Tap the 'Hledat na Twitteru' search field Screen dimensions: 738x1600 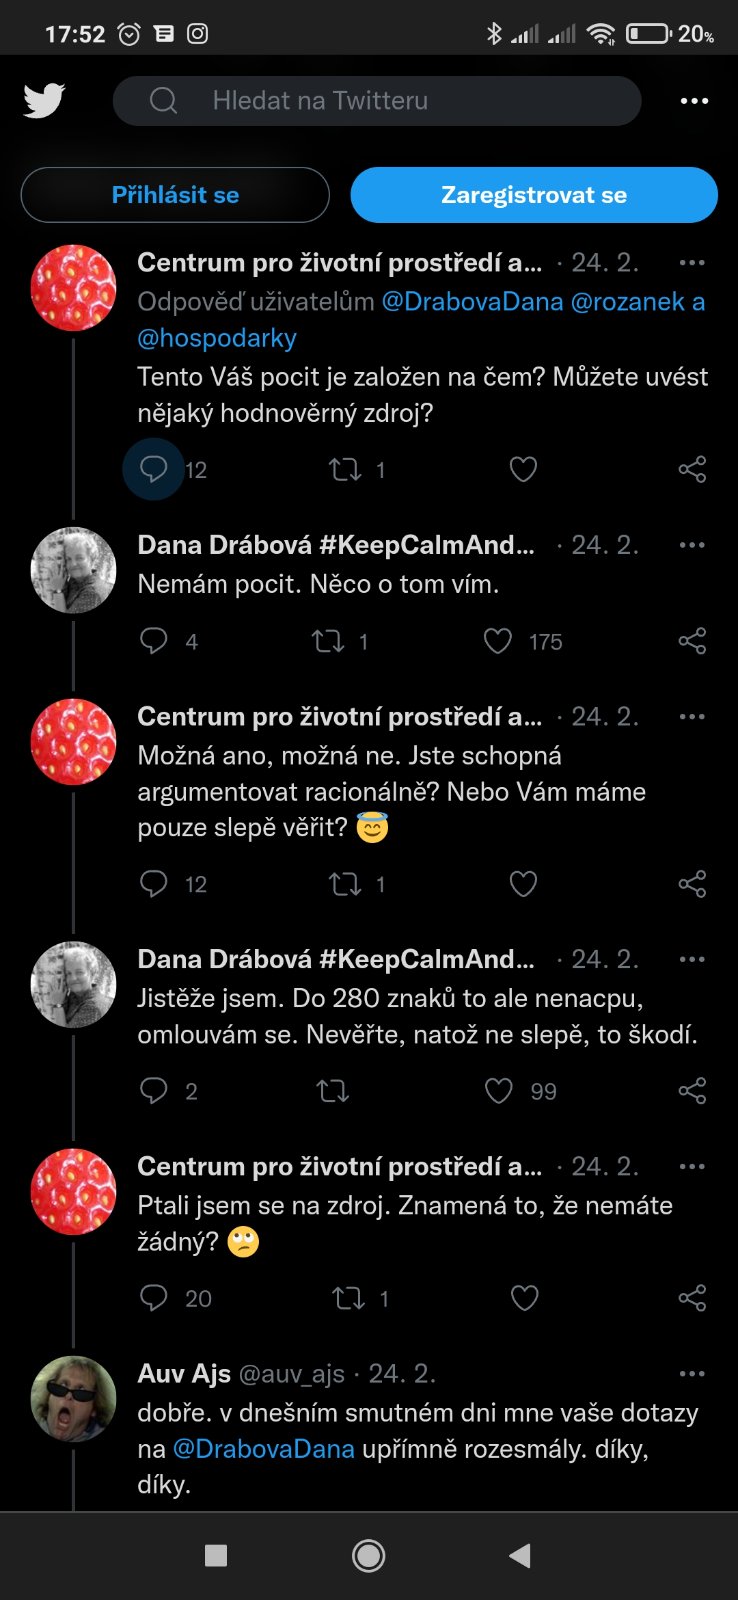pyautogui.click(x=376, y=101)
